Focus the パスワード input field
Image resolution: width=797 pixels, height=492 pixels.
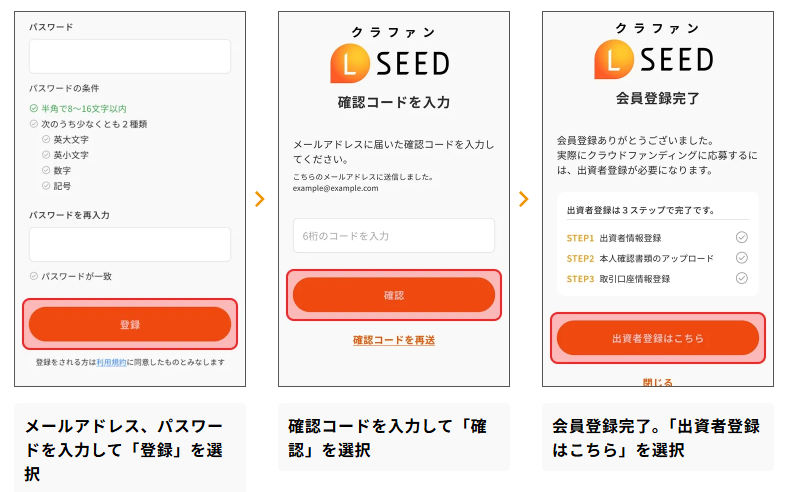130,57
